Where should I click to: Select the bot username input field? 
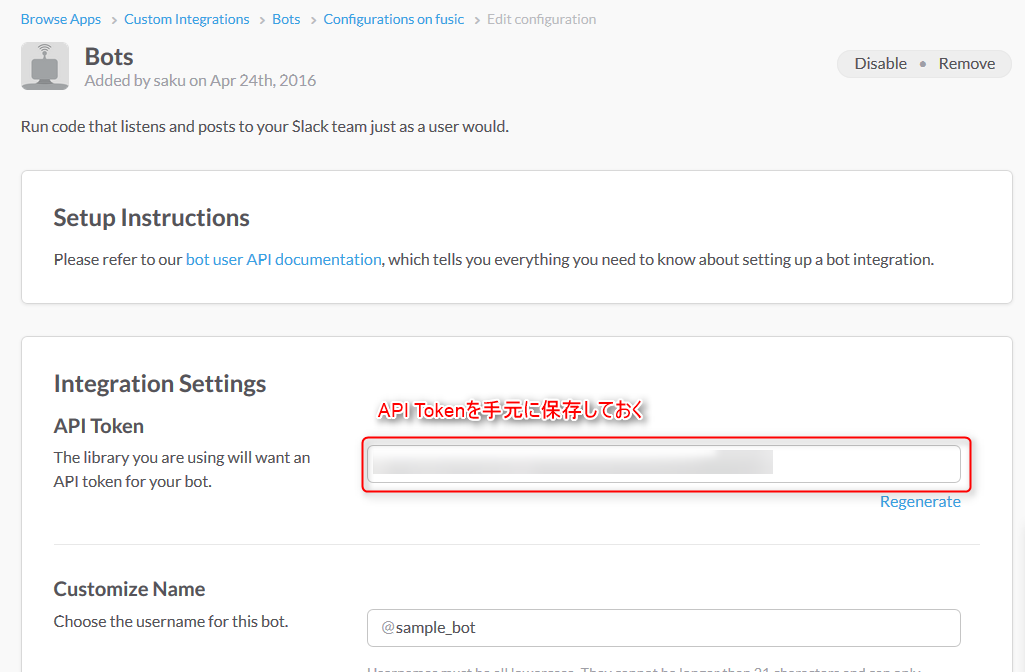tap(663, 627)
